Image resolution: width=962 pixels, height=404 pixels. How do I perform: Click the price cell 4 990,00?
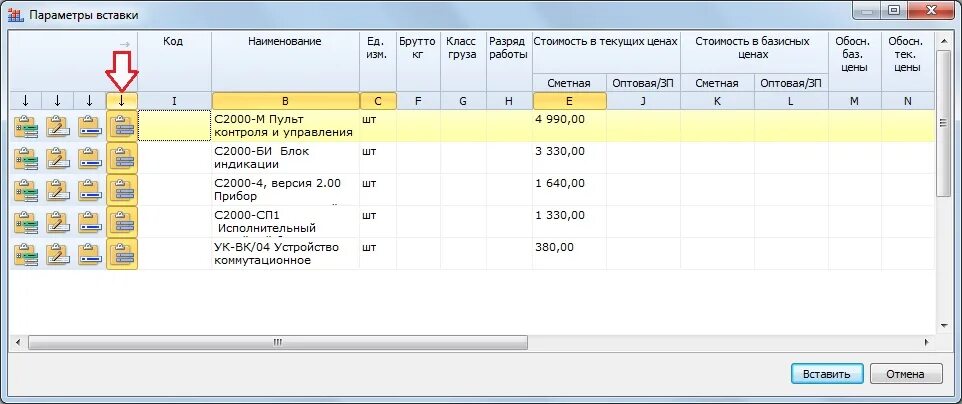[569, 126]
